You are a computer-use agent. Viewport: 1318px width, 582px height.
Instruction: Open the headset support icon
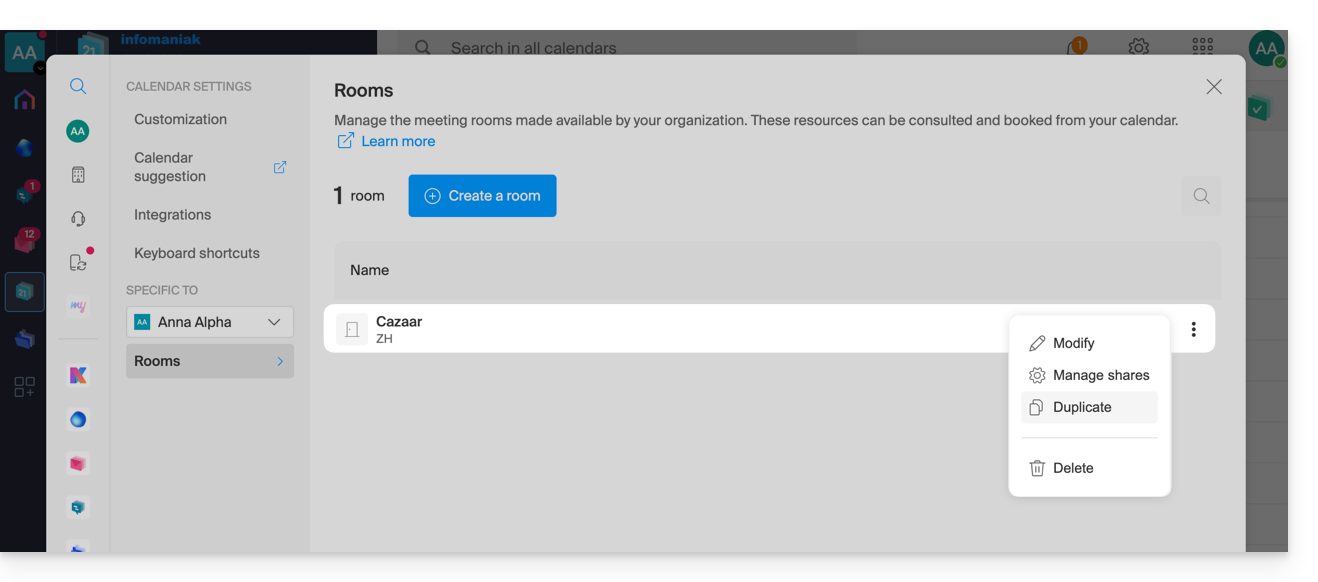(78, 219)
